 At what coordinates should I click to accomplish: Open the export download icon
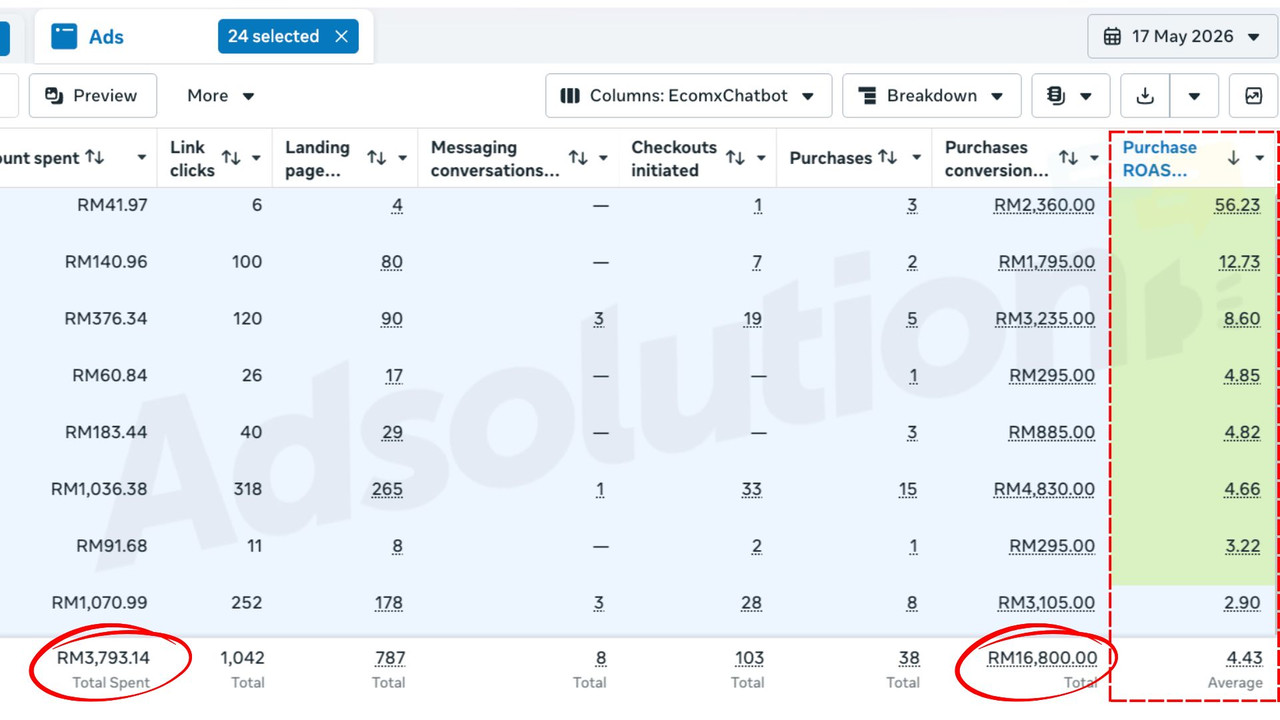1145,96
